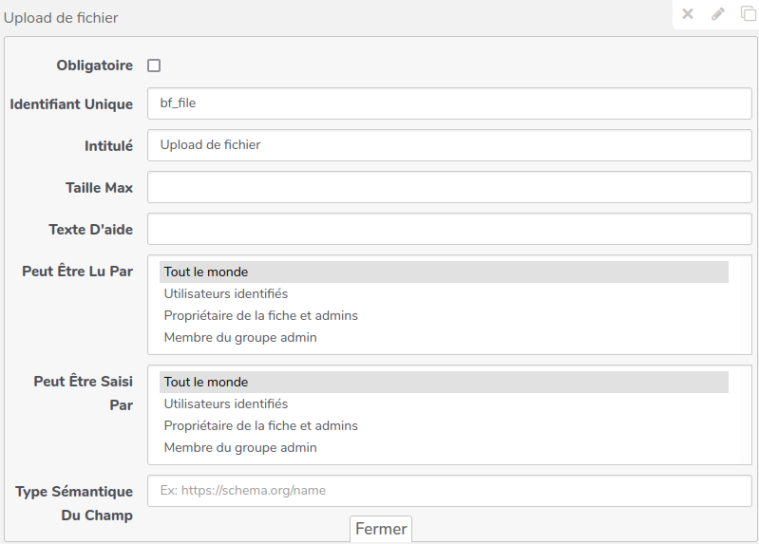The width and height of the screenshot is (759, 544).
Task: Click the Obligatoire label
Action: click(x=94, y=65)
